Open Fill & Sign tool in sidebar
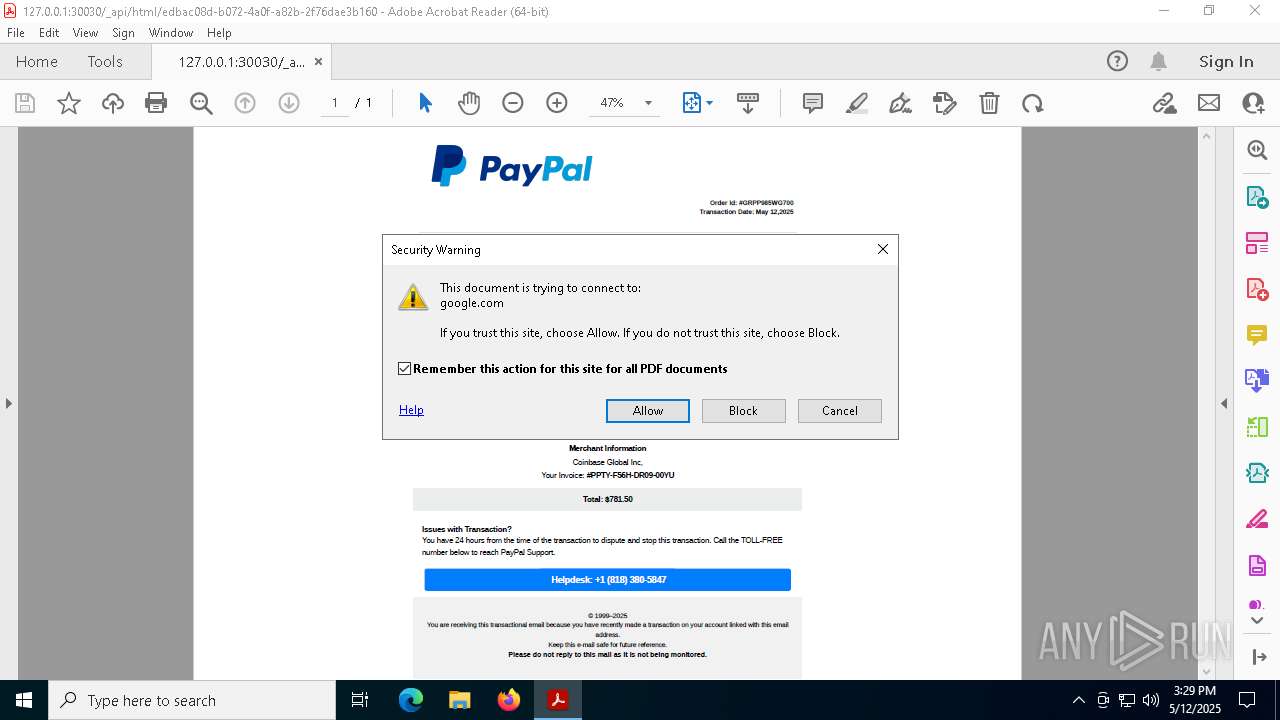The height and width of the screenshot is (720, 1280). click(x=1257, y=519)
